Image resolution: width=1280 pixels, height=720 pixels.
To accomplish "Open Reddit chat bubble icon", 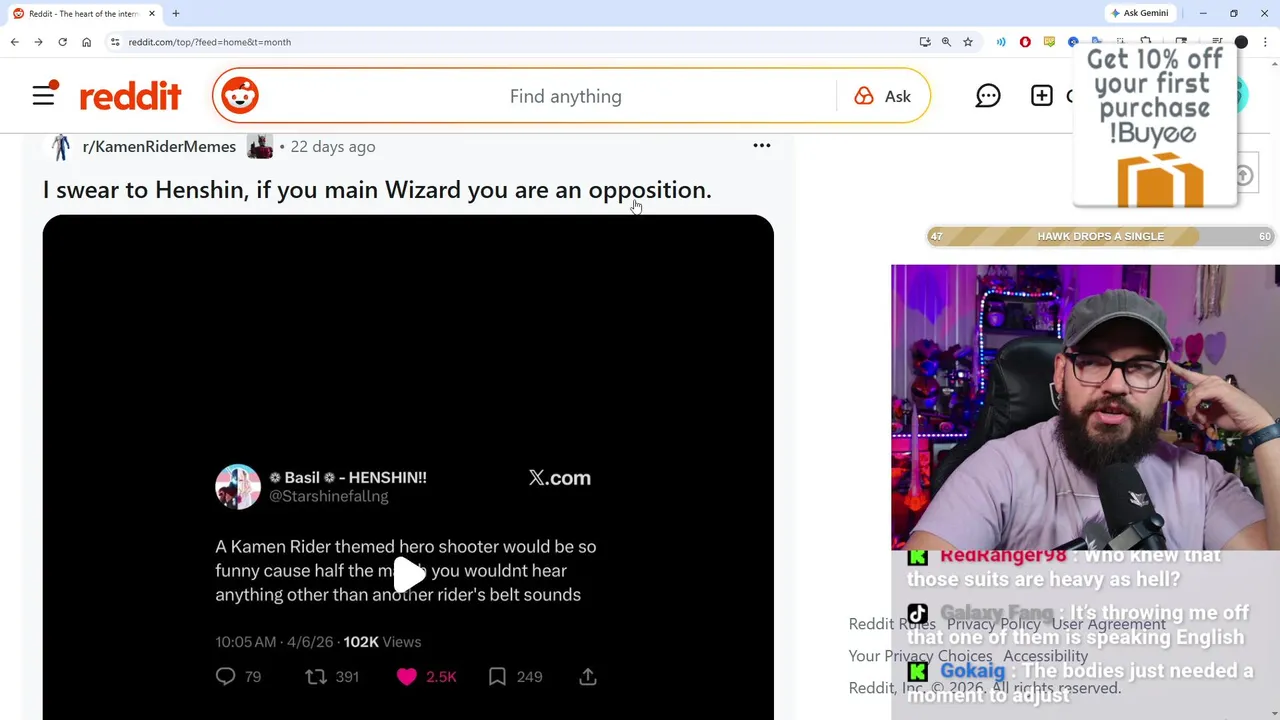I will (988, 96).
